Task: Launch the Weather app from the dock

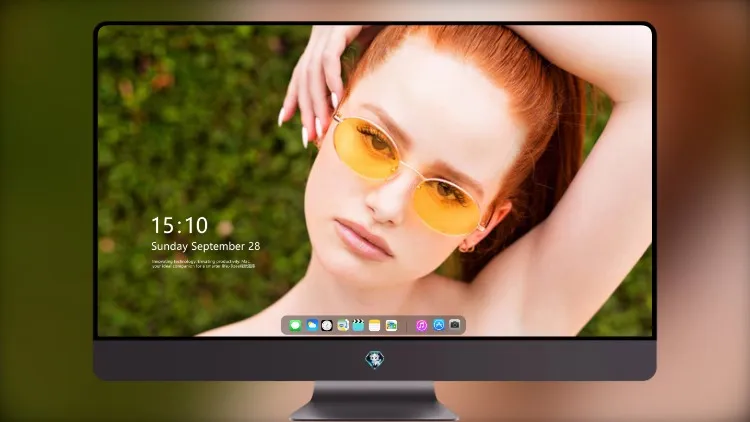Action: [312, 325]
